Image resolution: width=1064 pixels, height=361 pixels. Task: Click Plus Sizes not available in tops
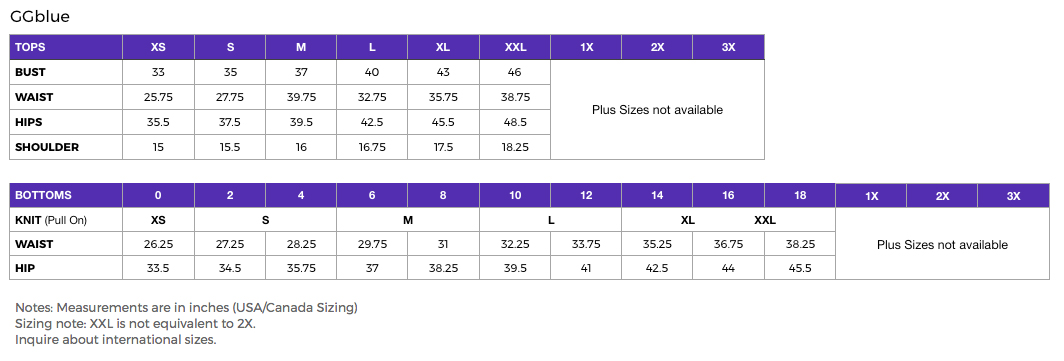point(658,110)
